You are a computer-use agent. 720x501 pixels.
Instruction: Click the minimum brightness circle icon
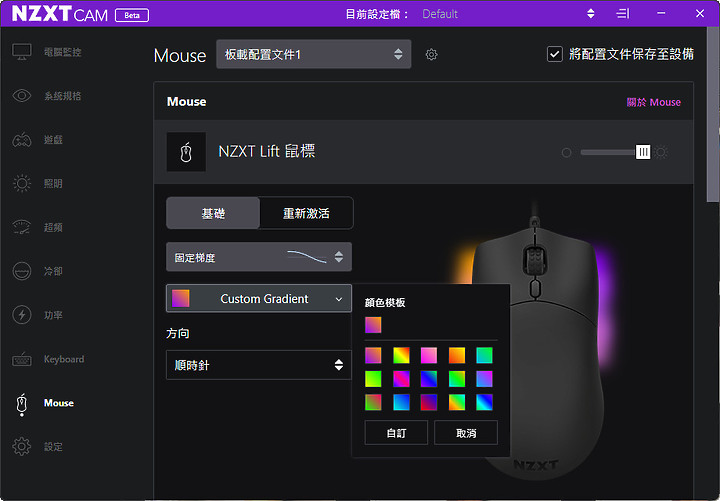tap(567, 152)
